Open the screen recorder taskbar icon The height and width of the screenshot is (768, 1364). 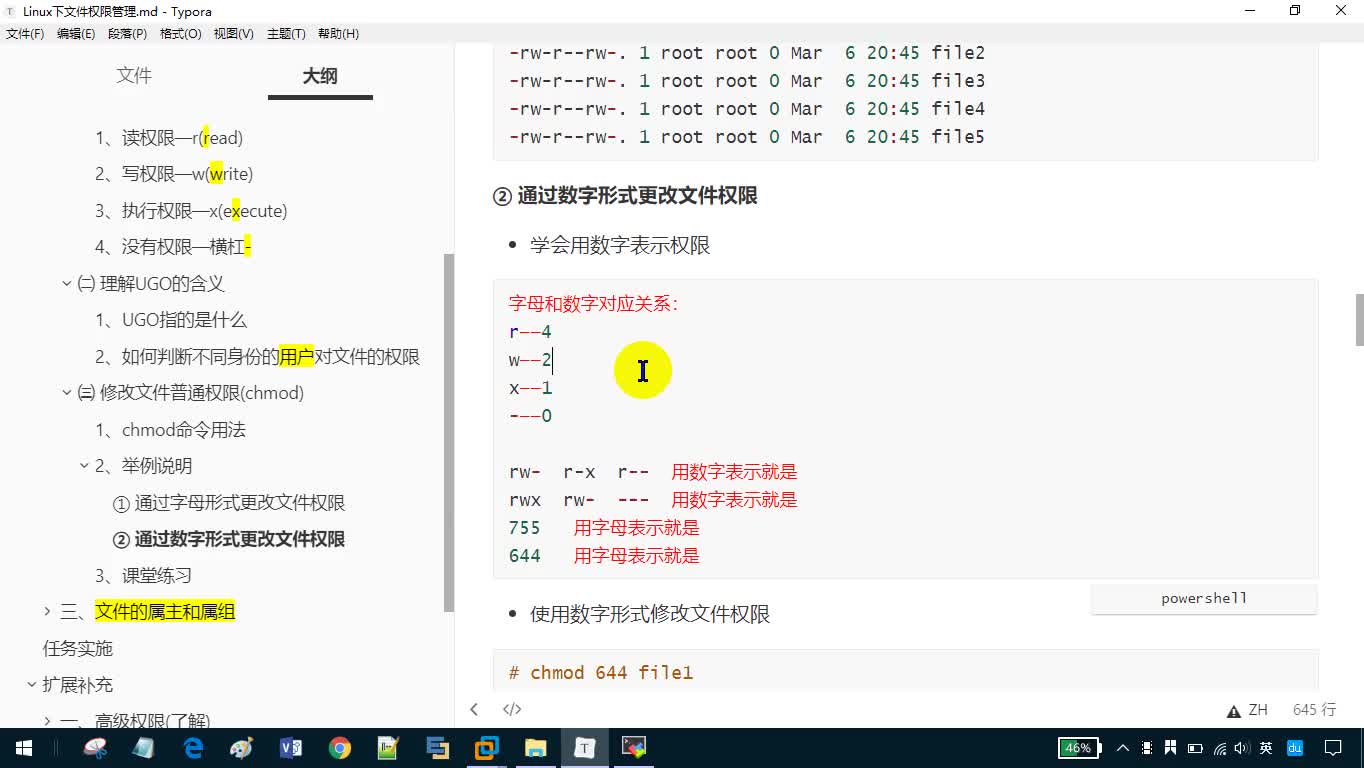click(x=634, y=748)
